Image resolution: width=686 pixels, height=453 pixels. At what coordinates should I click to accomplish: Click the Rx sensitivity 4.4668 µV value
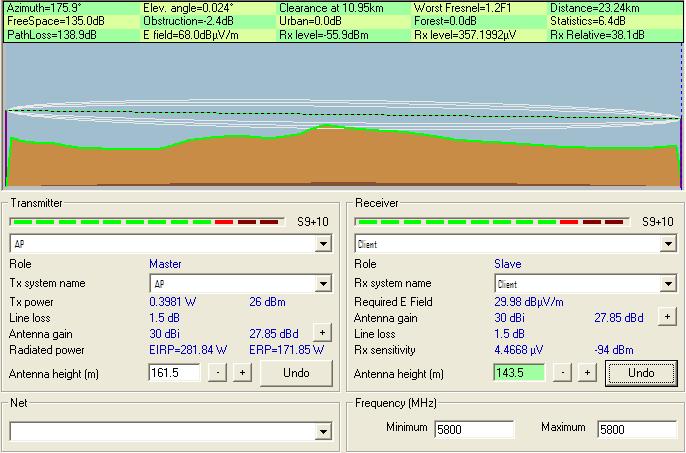[x=518, y=350]
